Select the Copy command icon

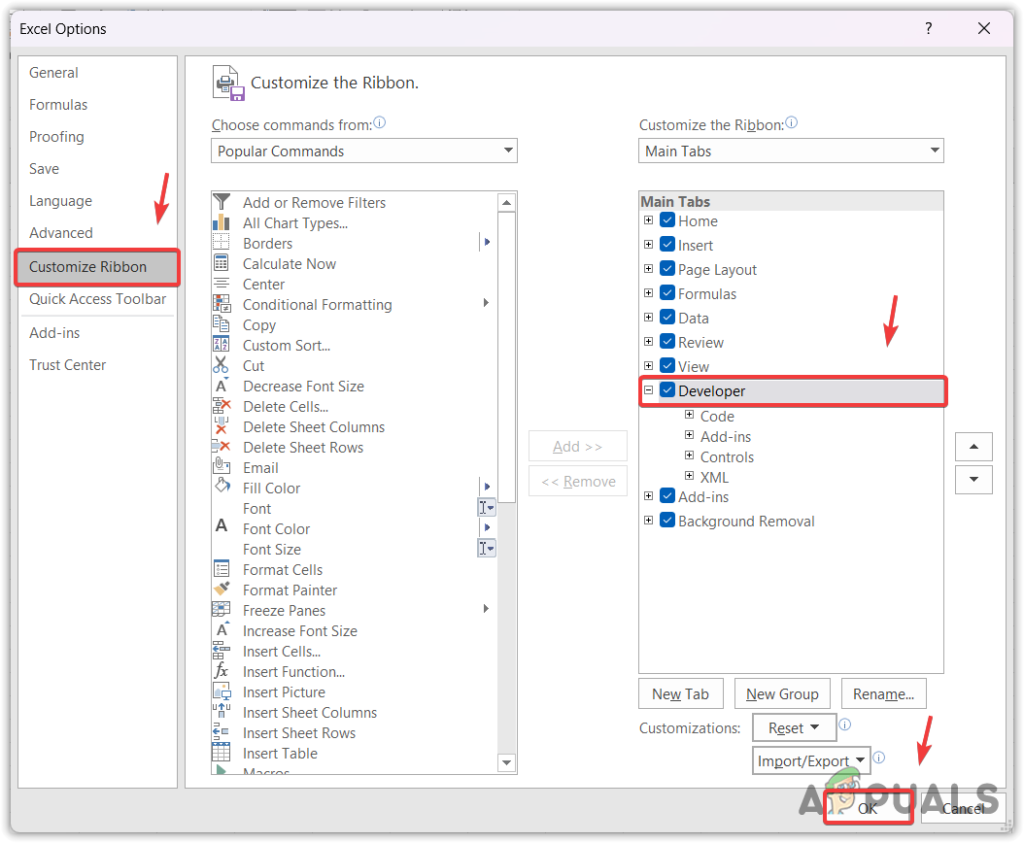[224, 325]
